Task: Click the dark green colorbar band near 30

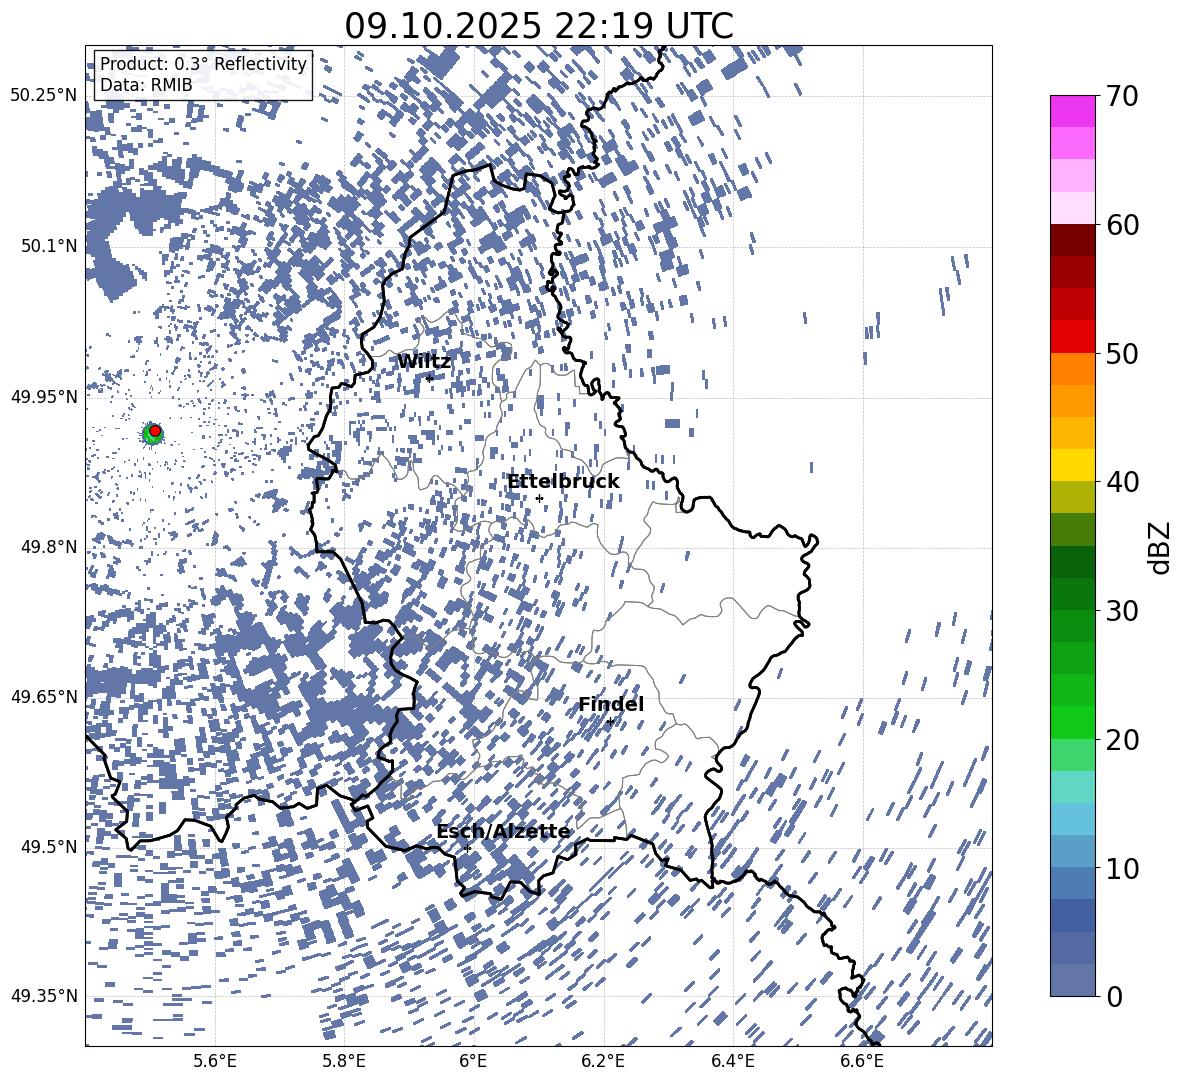Action: (1072, 594)
